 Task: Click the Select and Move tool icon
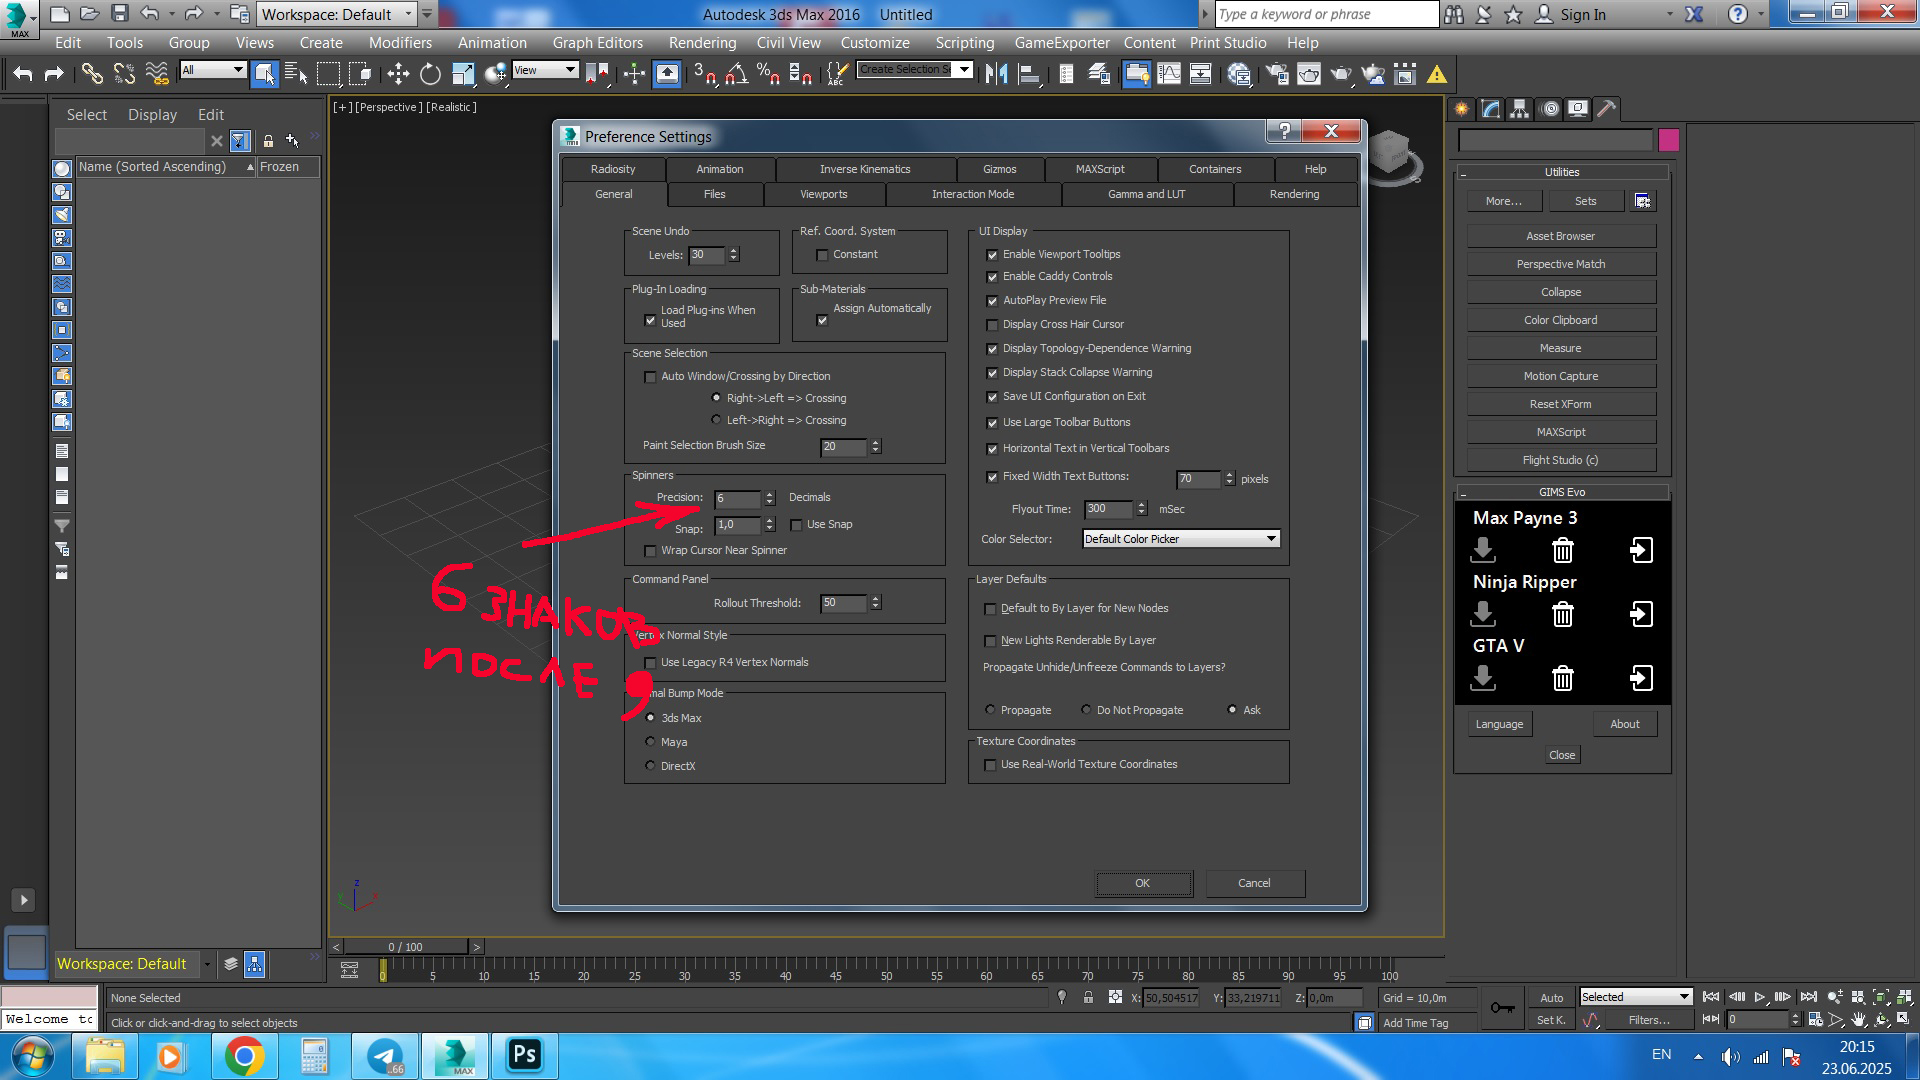[x=398, y=74]
